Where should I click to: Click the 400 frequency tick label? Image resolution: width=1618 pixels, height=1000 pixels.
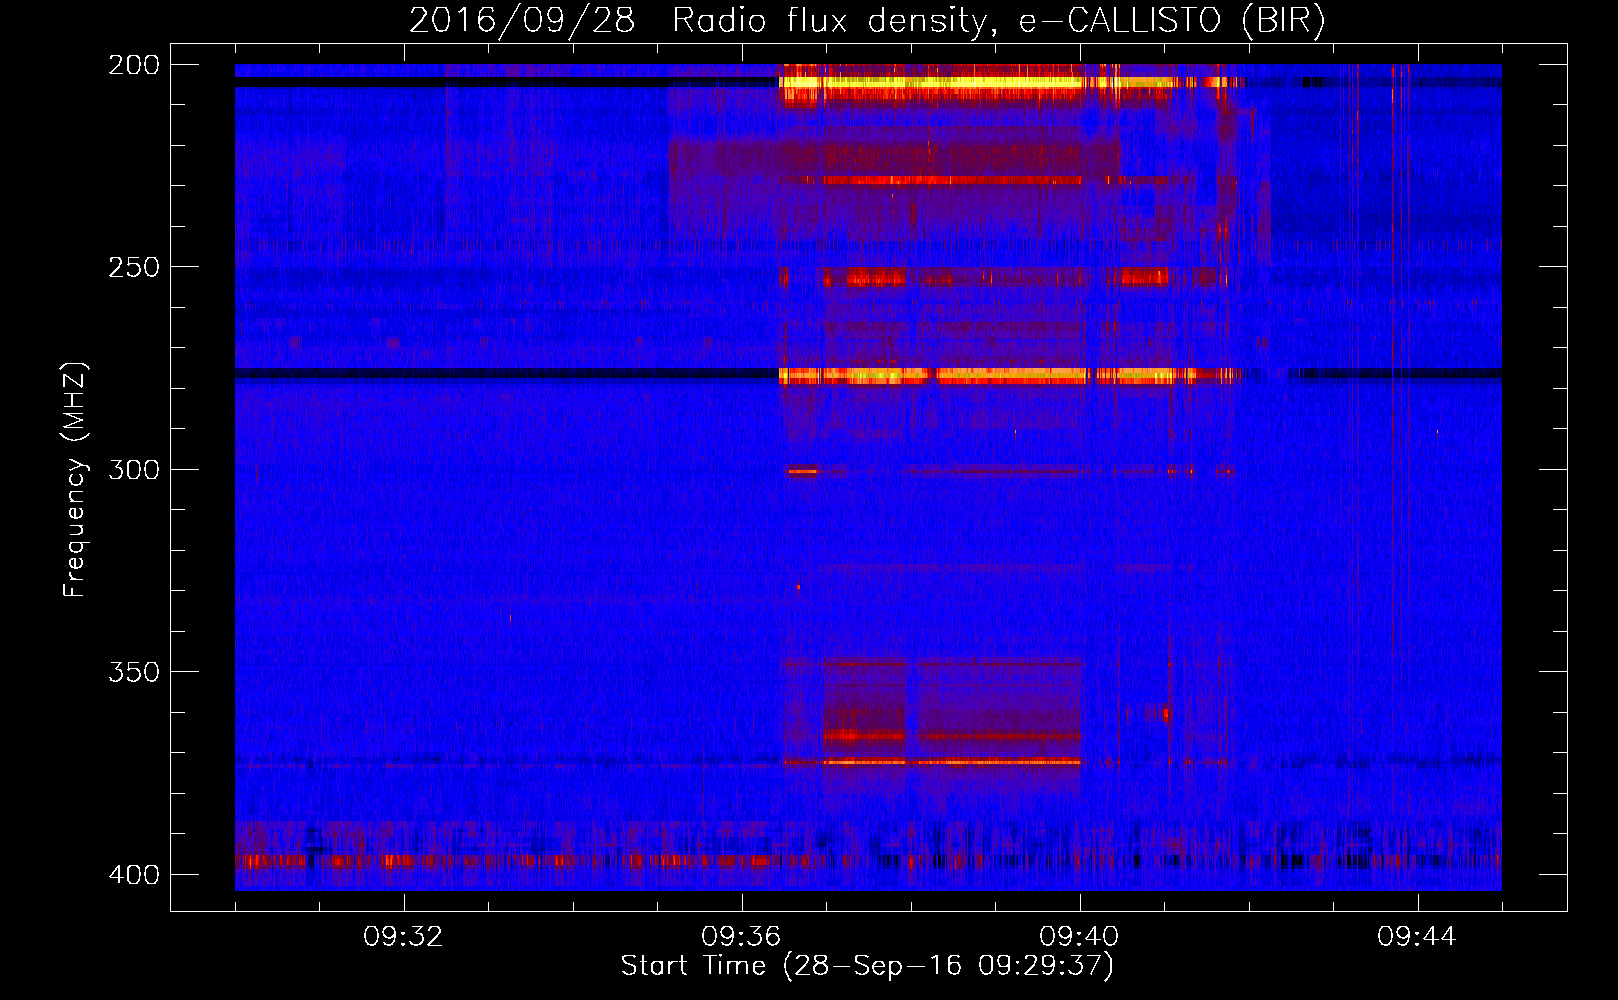(133, 874)
